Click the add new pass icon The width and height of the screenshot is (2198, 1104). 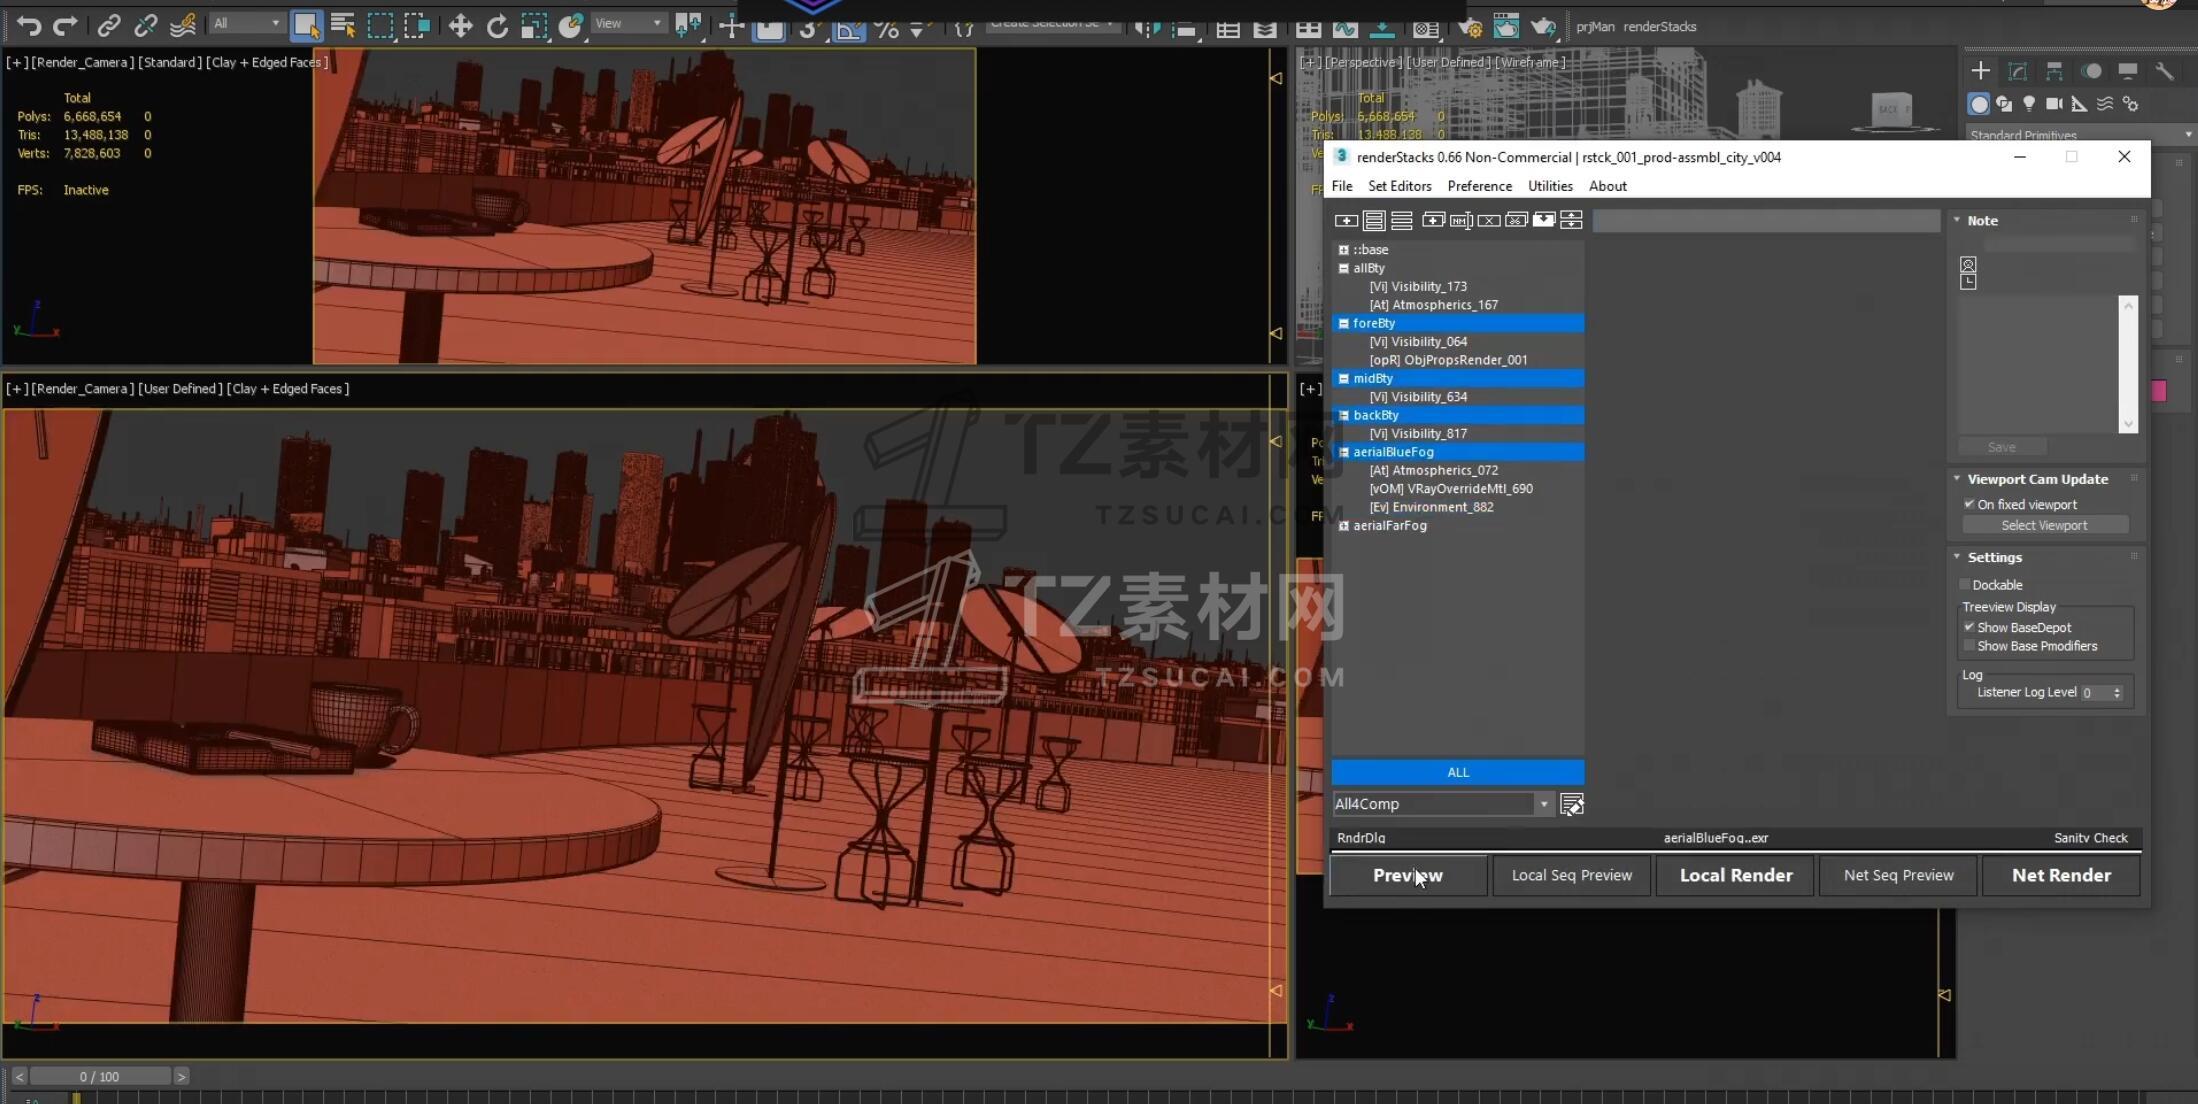[x=1346, y=220]
